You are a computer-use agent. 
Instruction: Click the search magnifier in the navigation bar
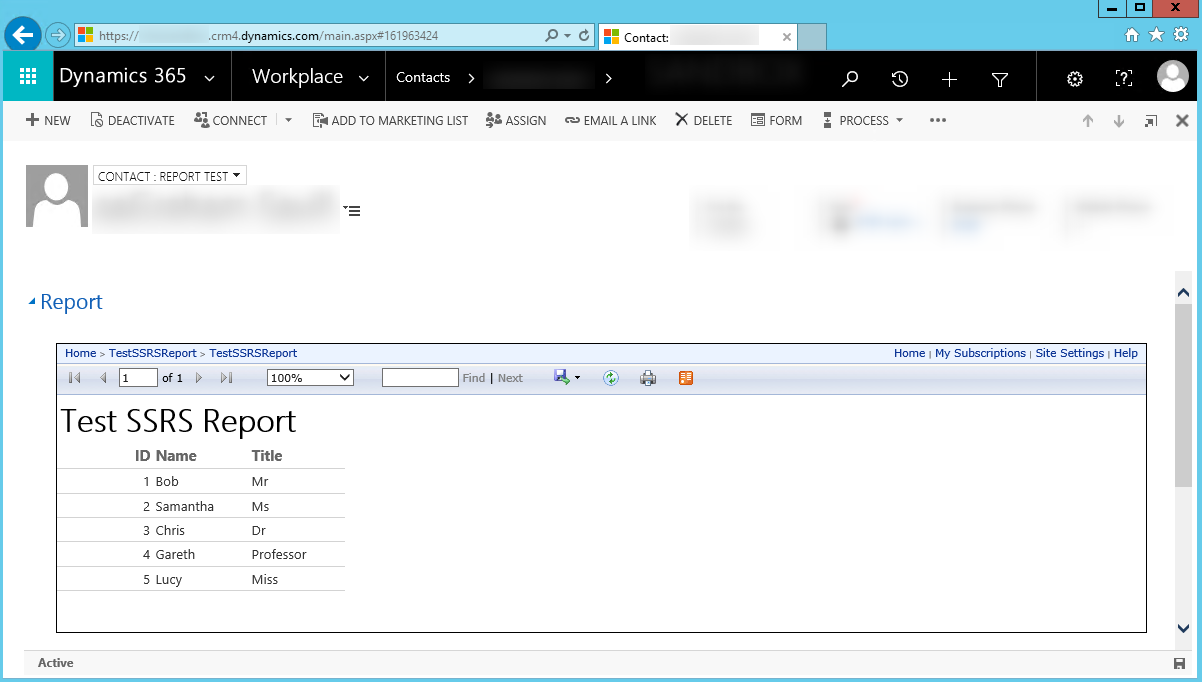pos(850,79)
